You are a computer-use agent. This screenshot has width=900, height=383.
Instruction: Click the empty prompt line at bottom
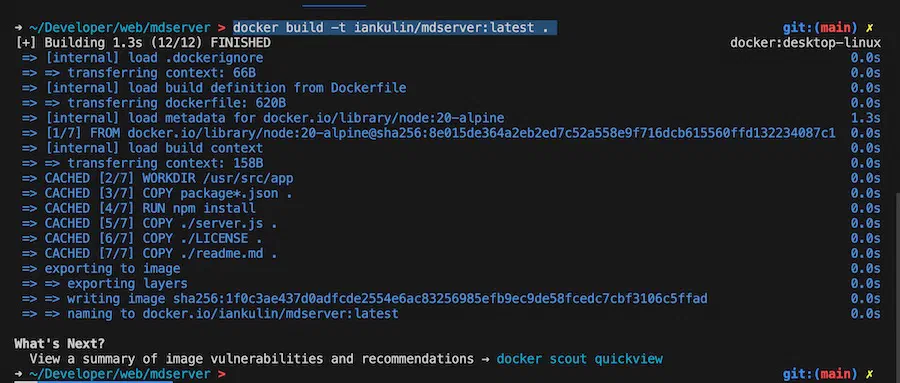450,374
